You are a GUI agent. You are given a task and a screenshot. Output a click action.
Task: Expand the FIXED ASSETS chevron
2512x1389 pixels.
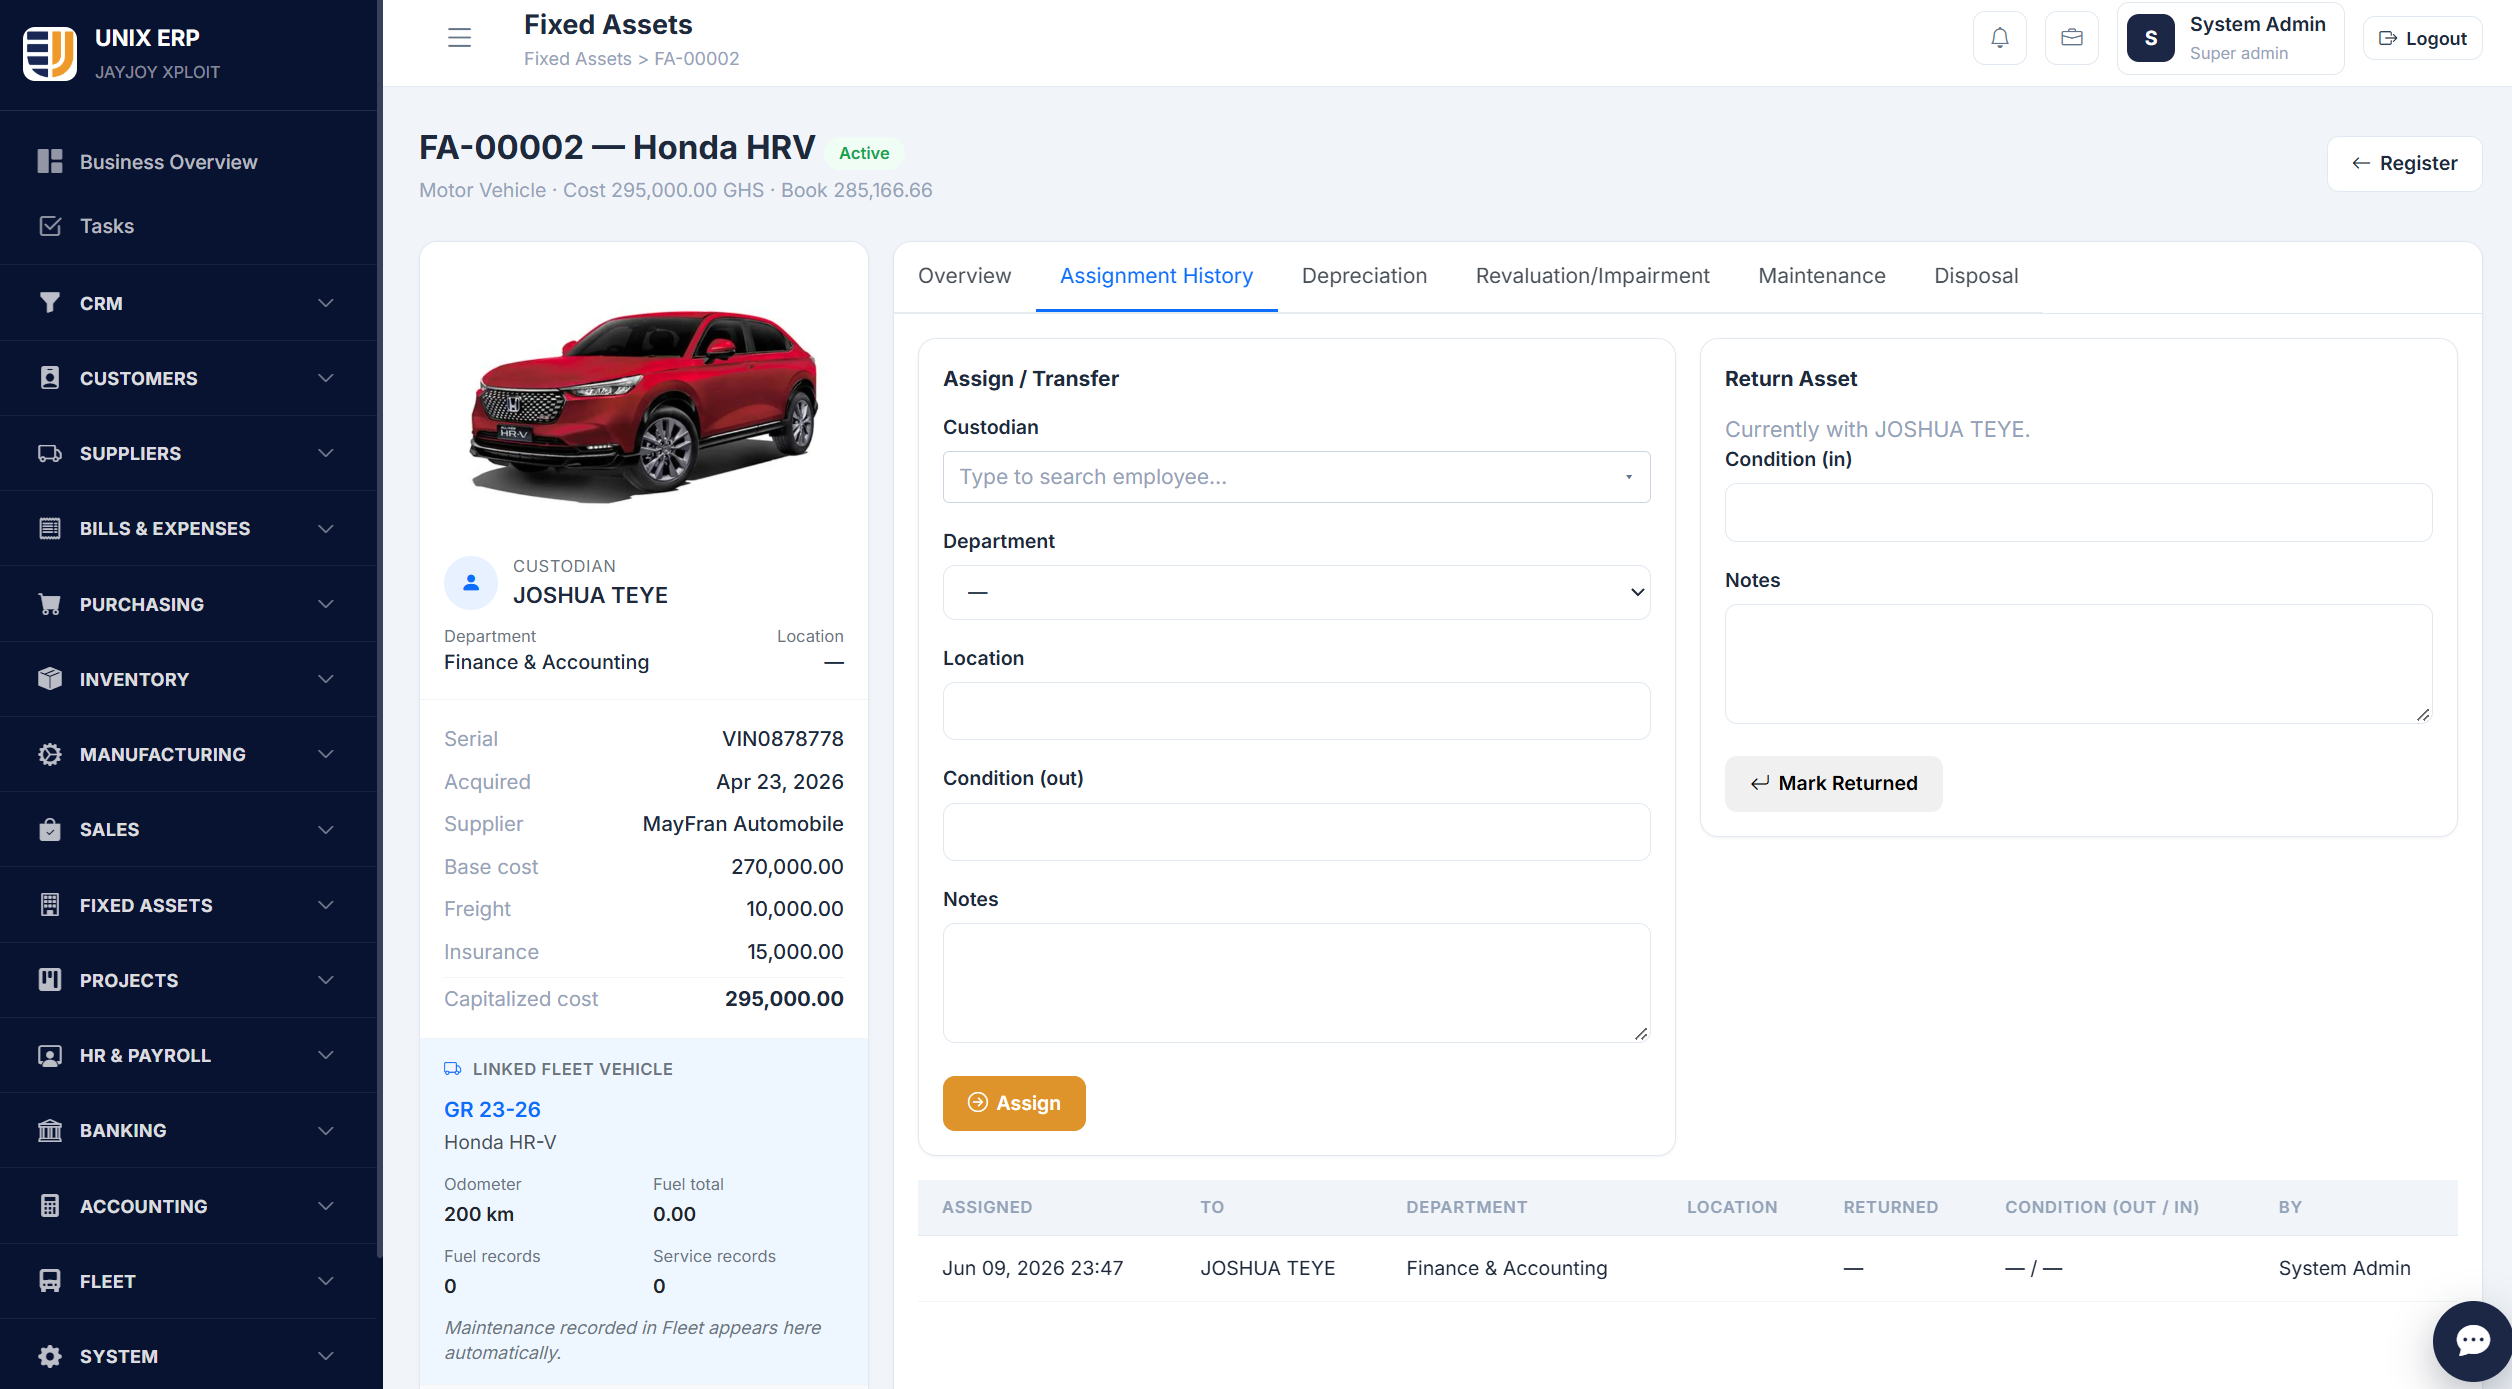pos(325,905)
